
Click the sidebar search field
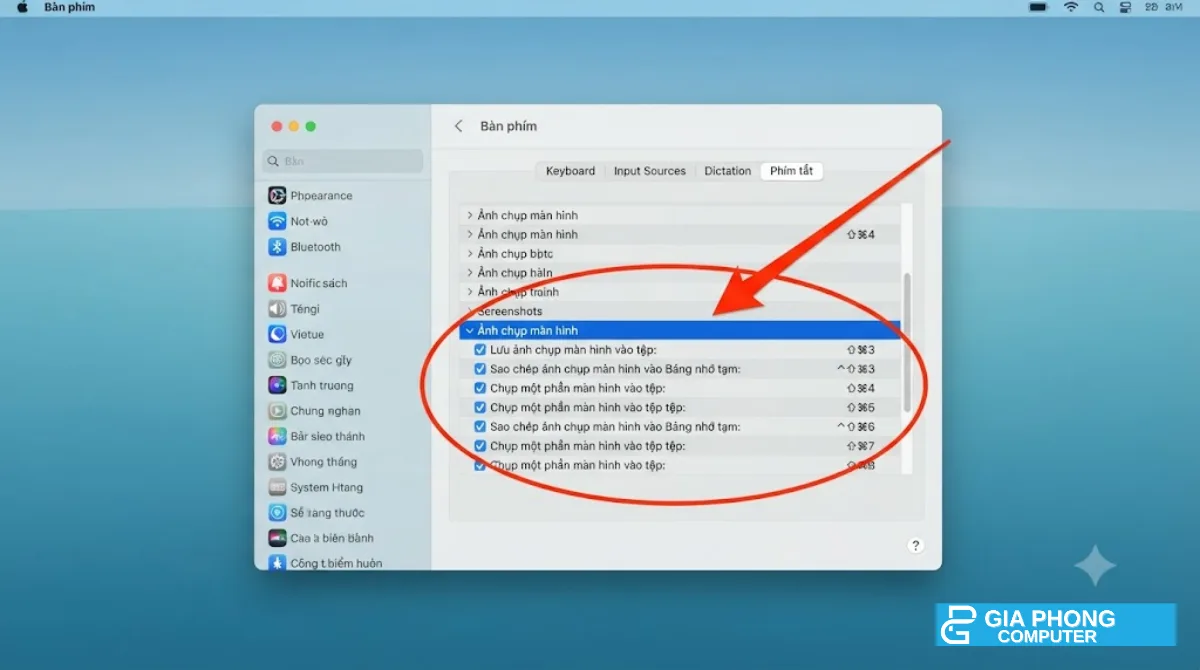click(x=343, y=161)
